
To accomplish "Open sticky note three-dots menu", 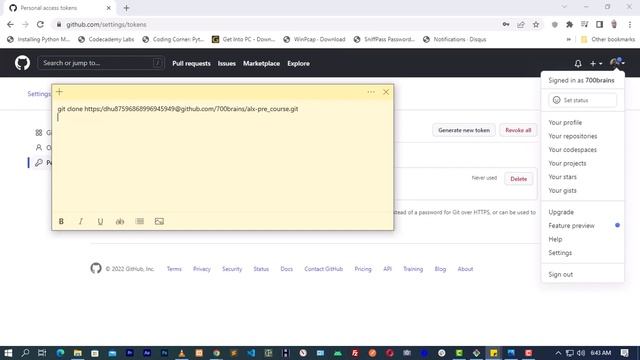I will [371, 92].
